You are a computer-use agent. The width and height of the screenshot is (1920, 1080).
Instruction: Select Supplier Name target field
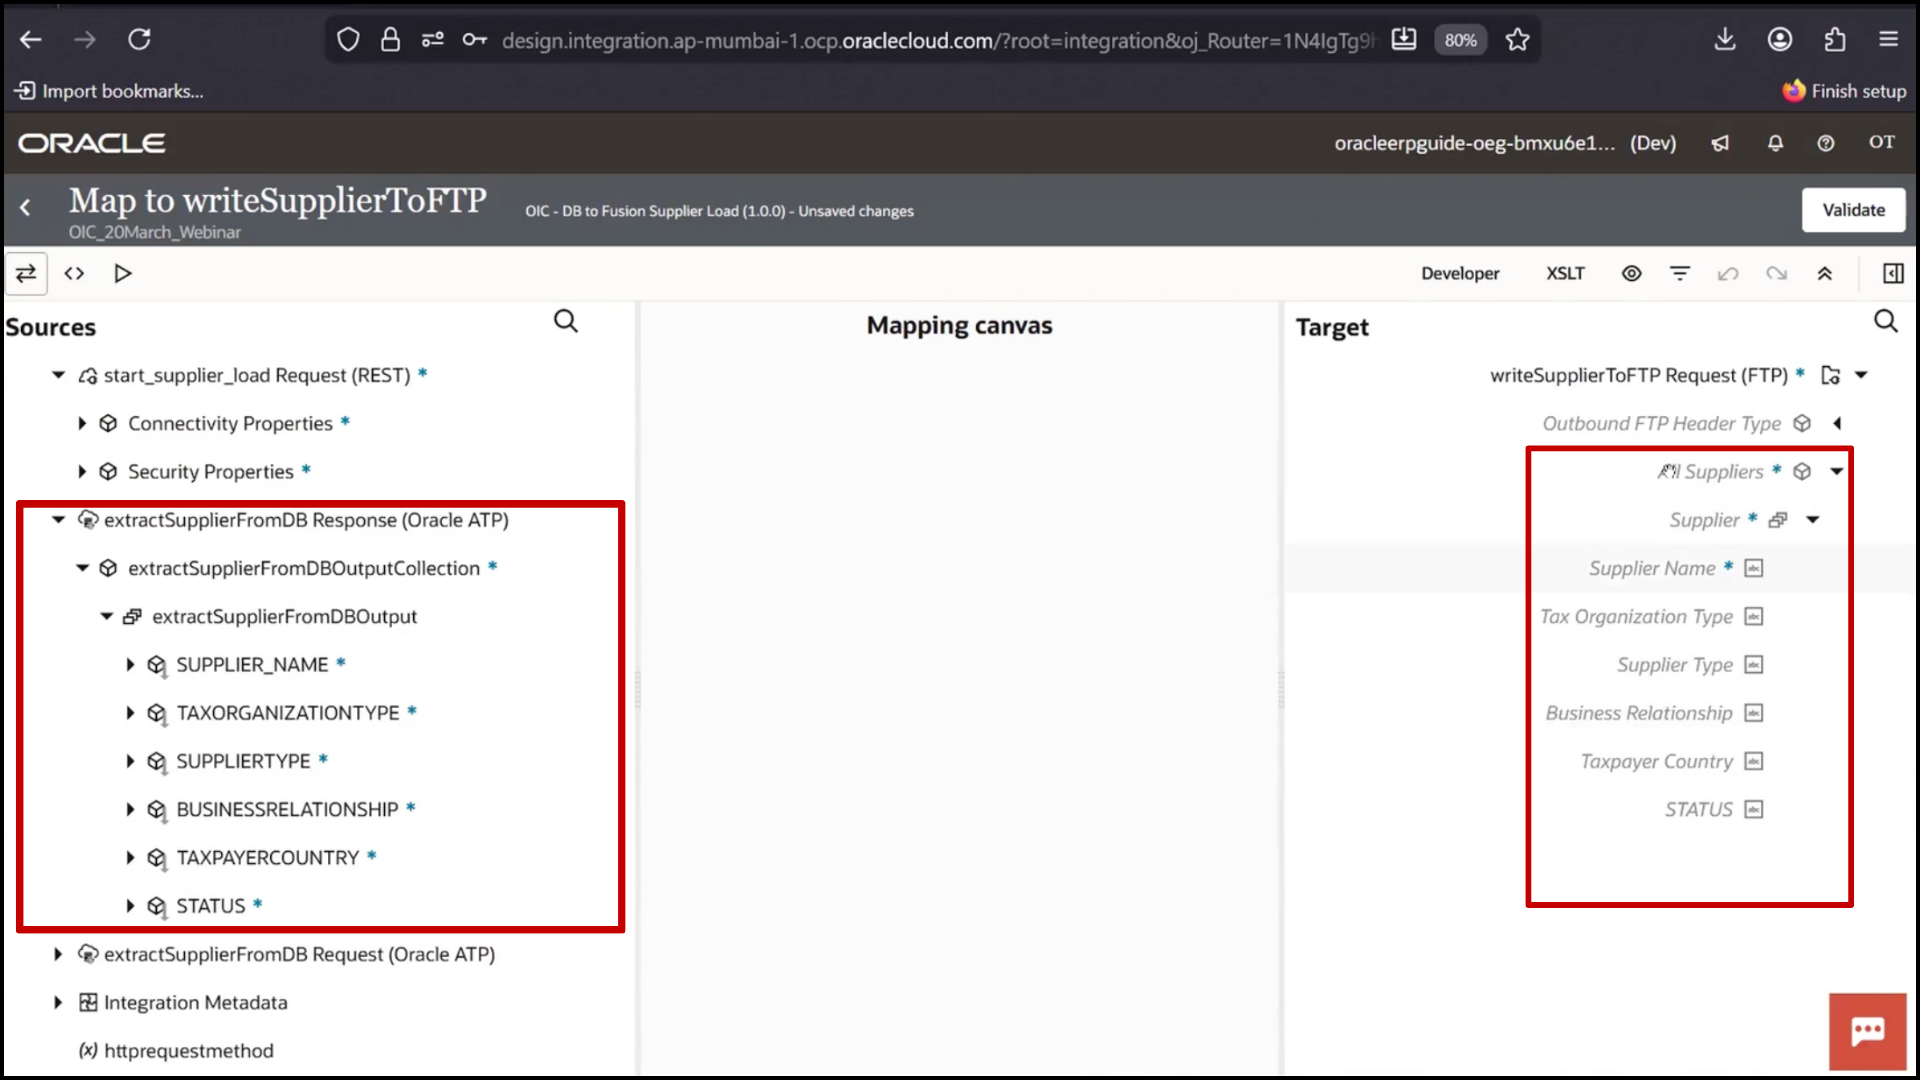click(1652, 568)
